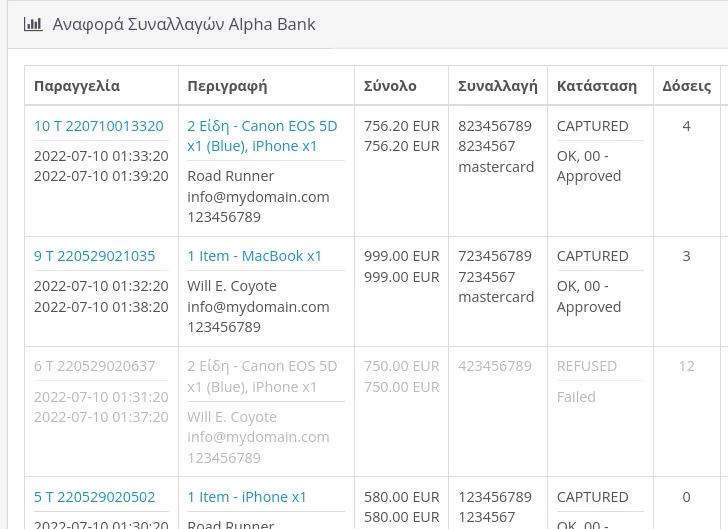This screenshot has height=529, width=728.
Task: Click reference 1234567
Action: click(487, 517)
